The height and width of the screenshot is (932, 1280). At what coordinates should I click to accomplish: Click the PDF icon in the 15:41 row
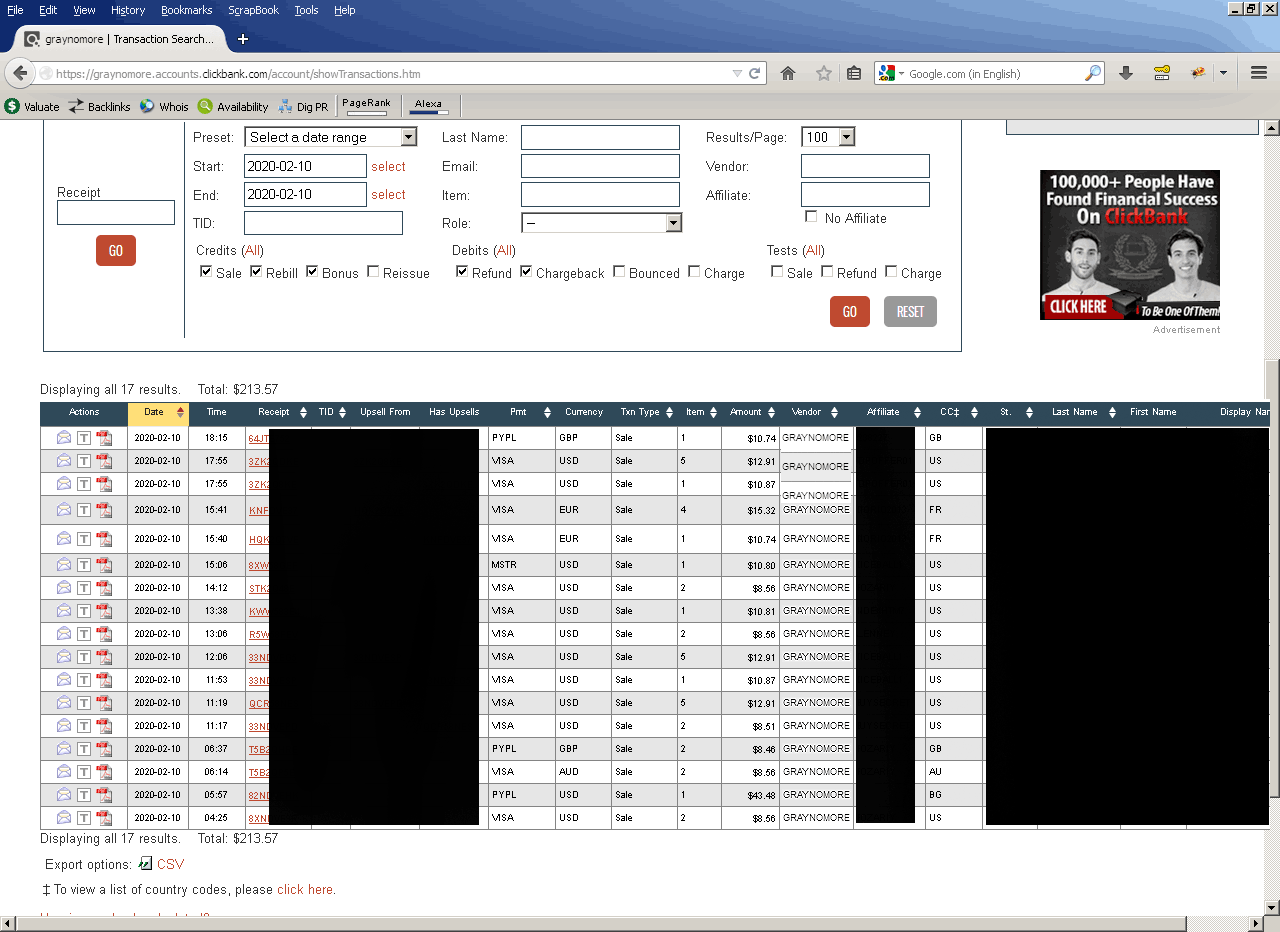[x=104, y=510]
